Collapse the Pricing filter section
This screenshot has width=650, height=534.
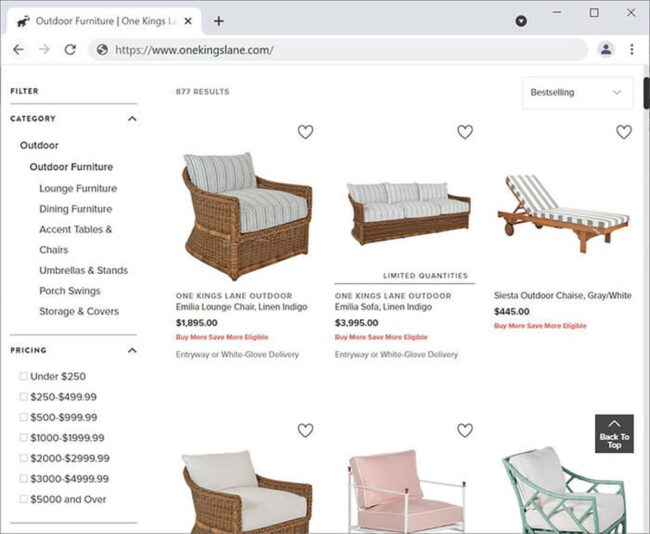click(x=132, y=350)
